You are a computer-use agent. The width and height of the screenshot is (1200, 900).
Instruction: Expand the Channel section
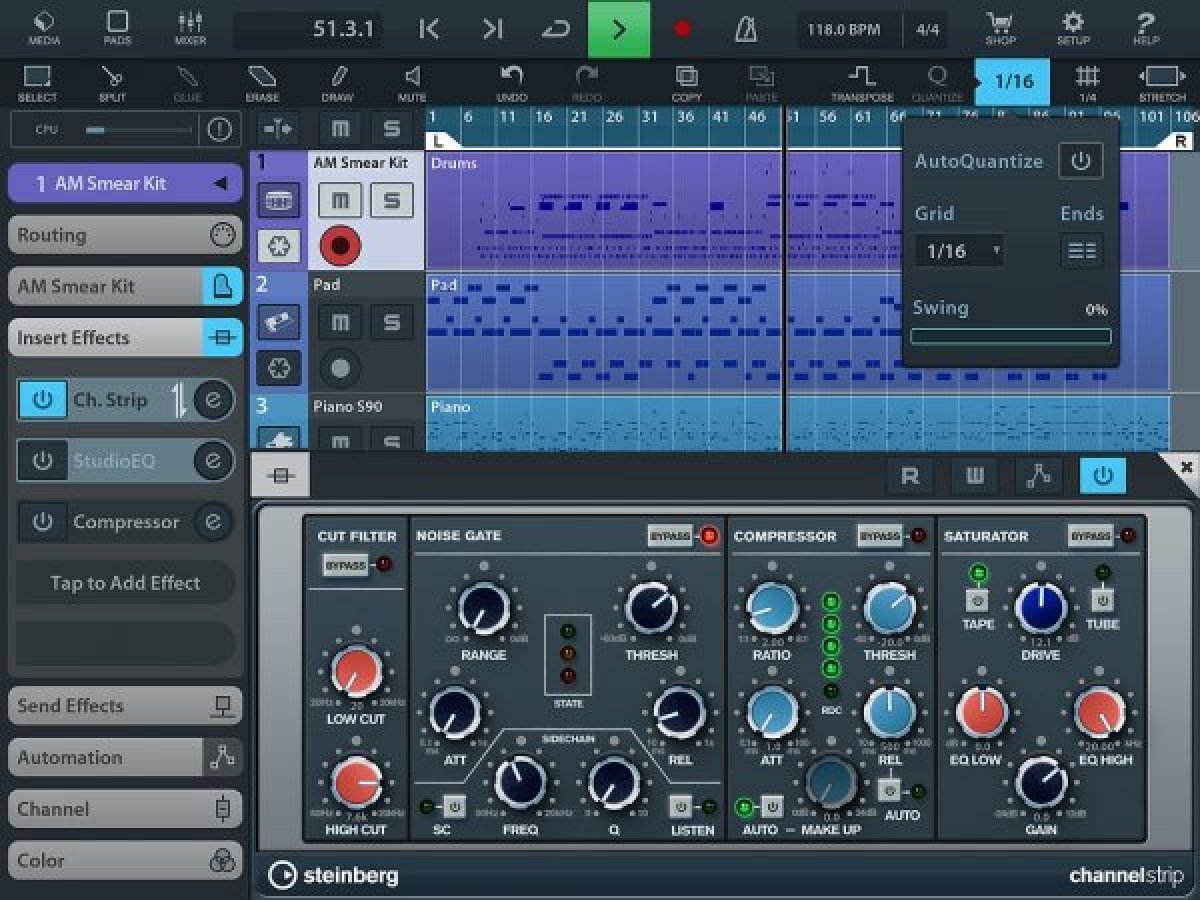pyautogui.click(x=125, y=809)
